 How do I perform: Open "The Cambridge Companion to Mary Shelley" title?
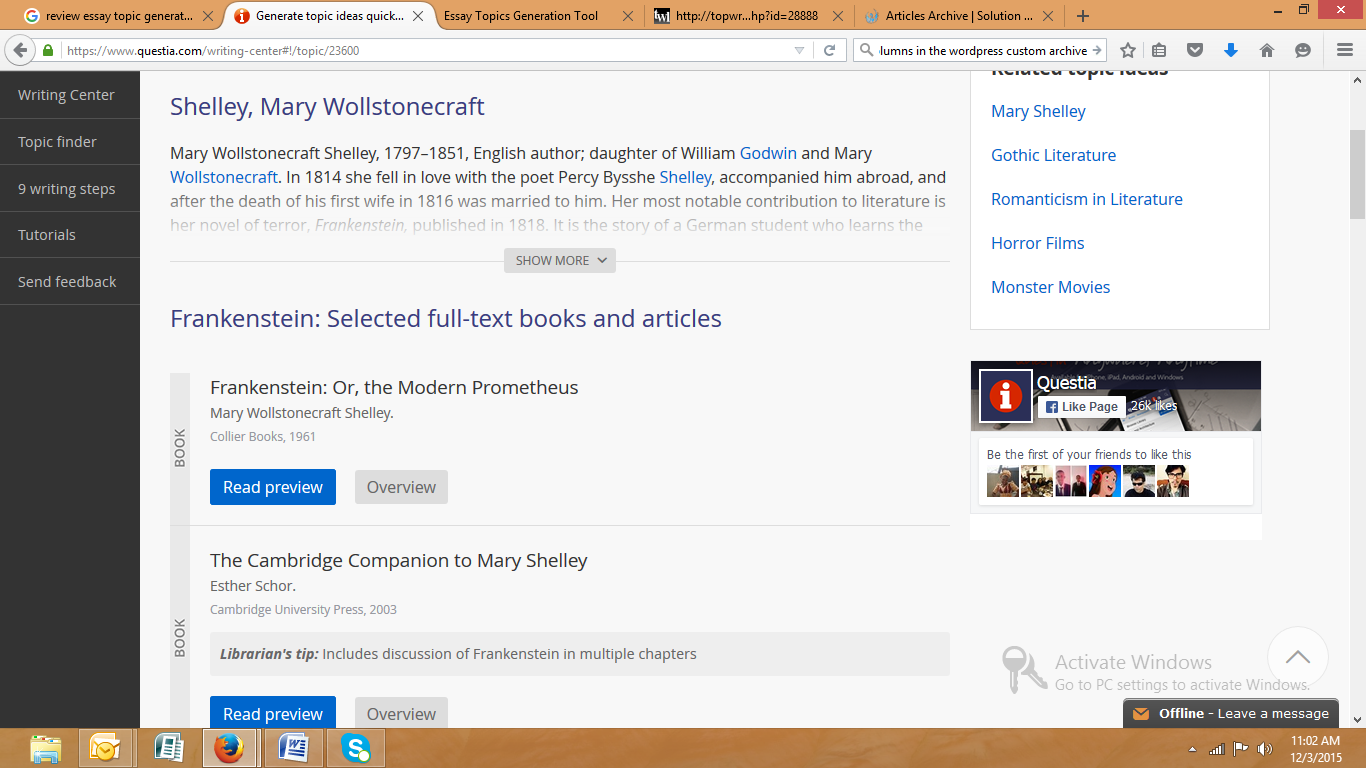[399, 560]
